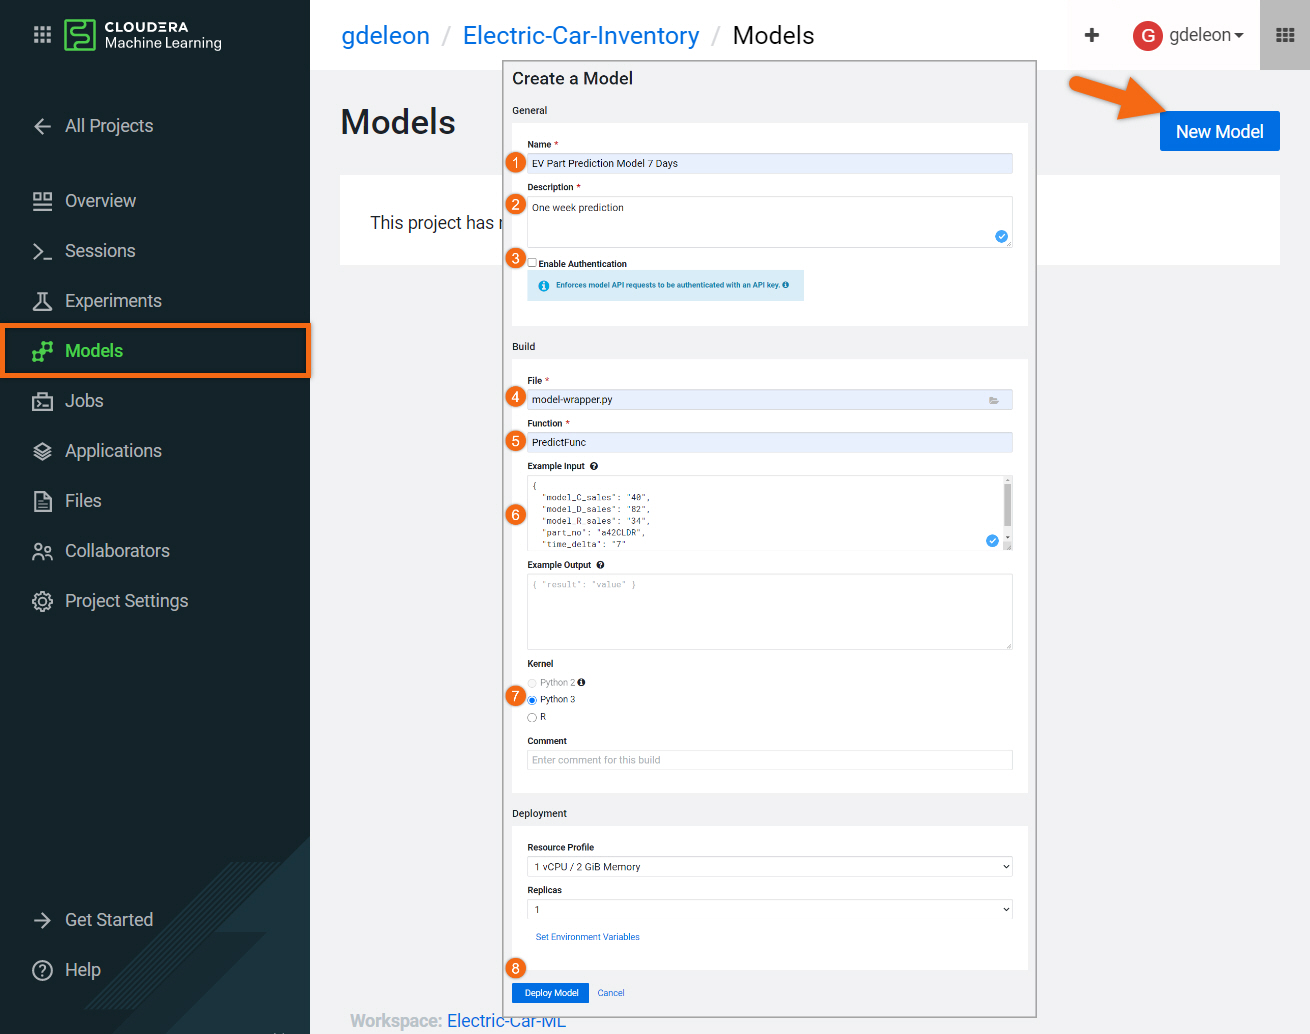Open Electric-Car-Inventory breadcrumb link
This screenshot has width=1310, height=1034.
tap(581, 35)
